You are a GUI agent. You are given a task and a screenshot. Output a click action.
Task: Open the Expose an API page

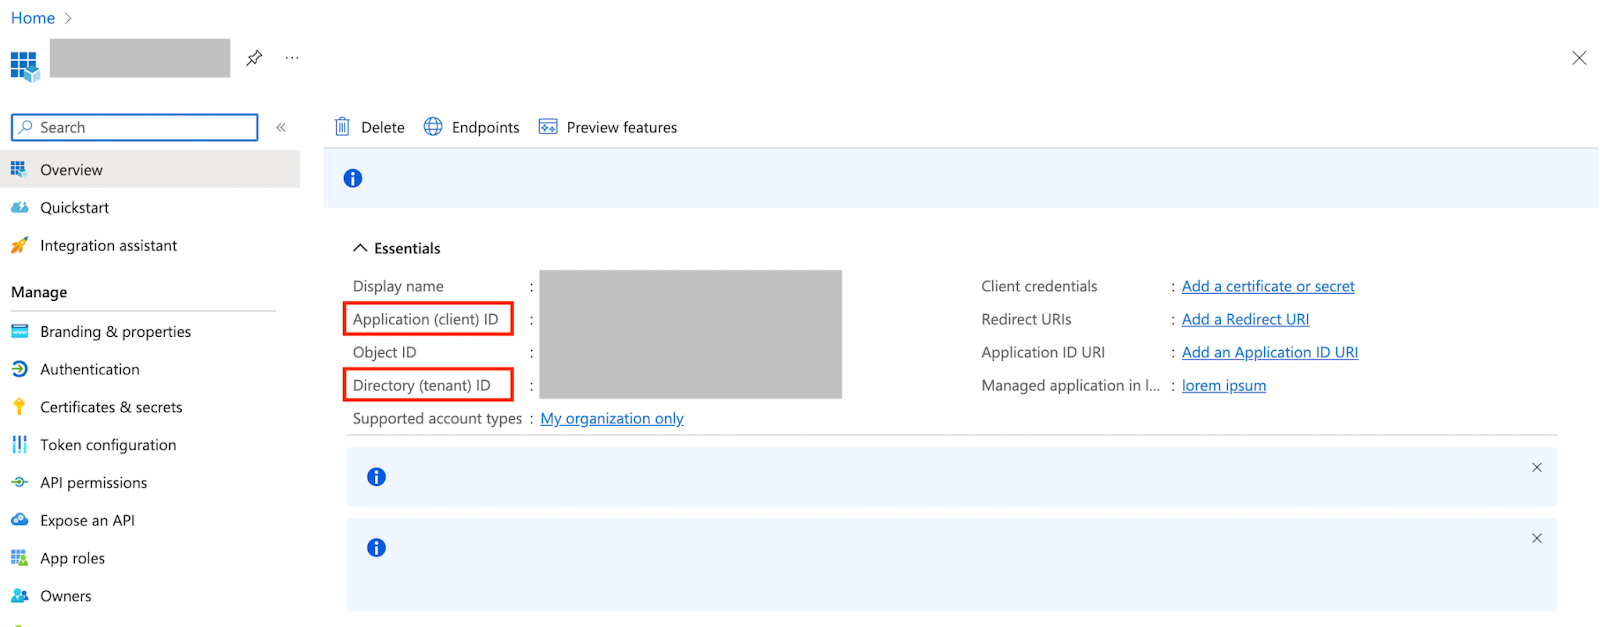[x=87, y=520]
